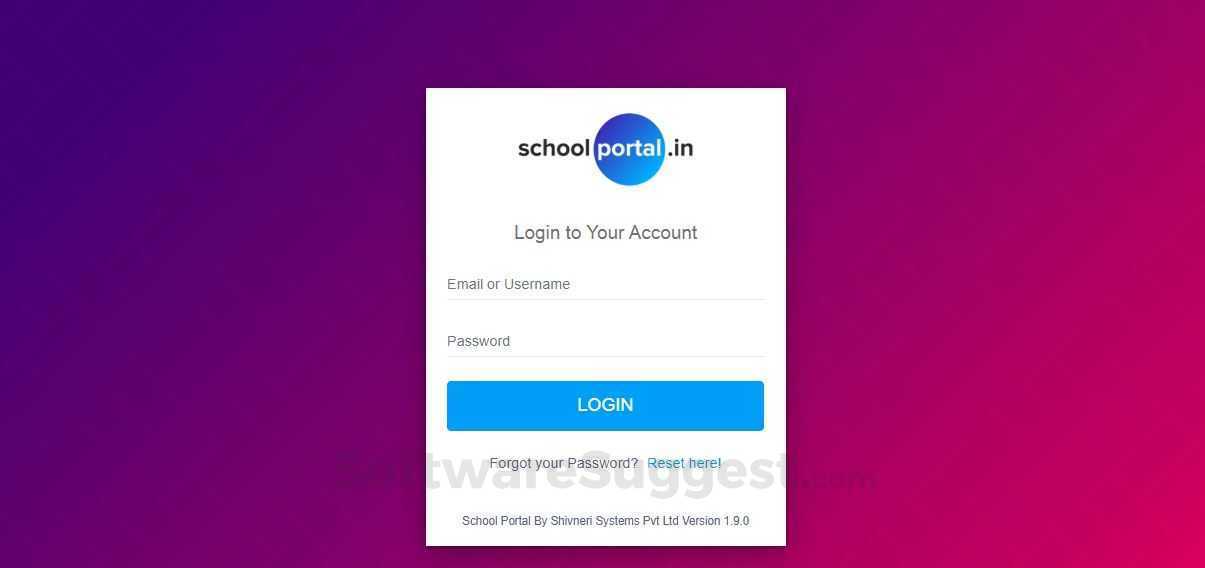
Task: Click the blue LOGIN button
Action: [x=605, y=406]
